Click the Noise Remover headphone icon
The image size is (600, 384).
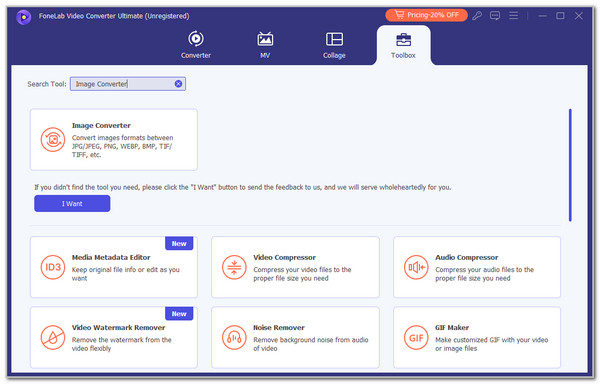tap(234, 337)
